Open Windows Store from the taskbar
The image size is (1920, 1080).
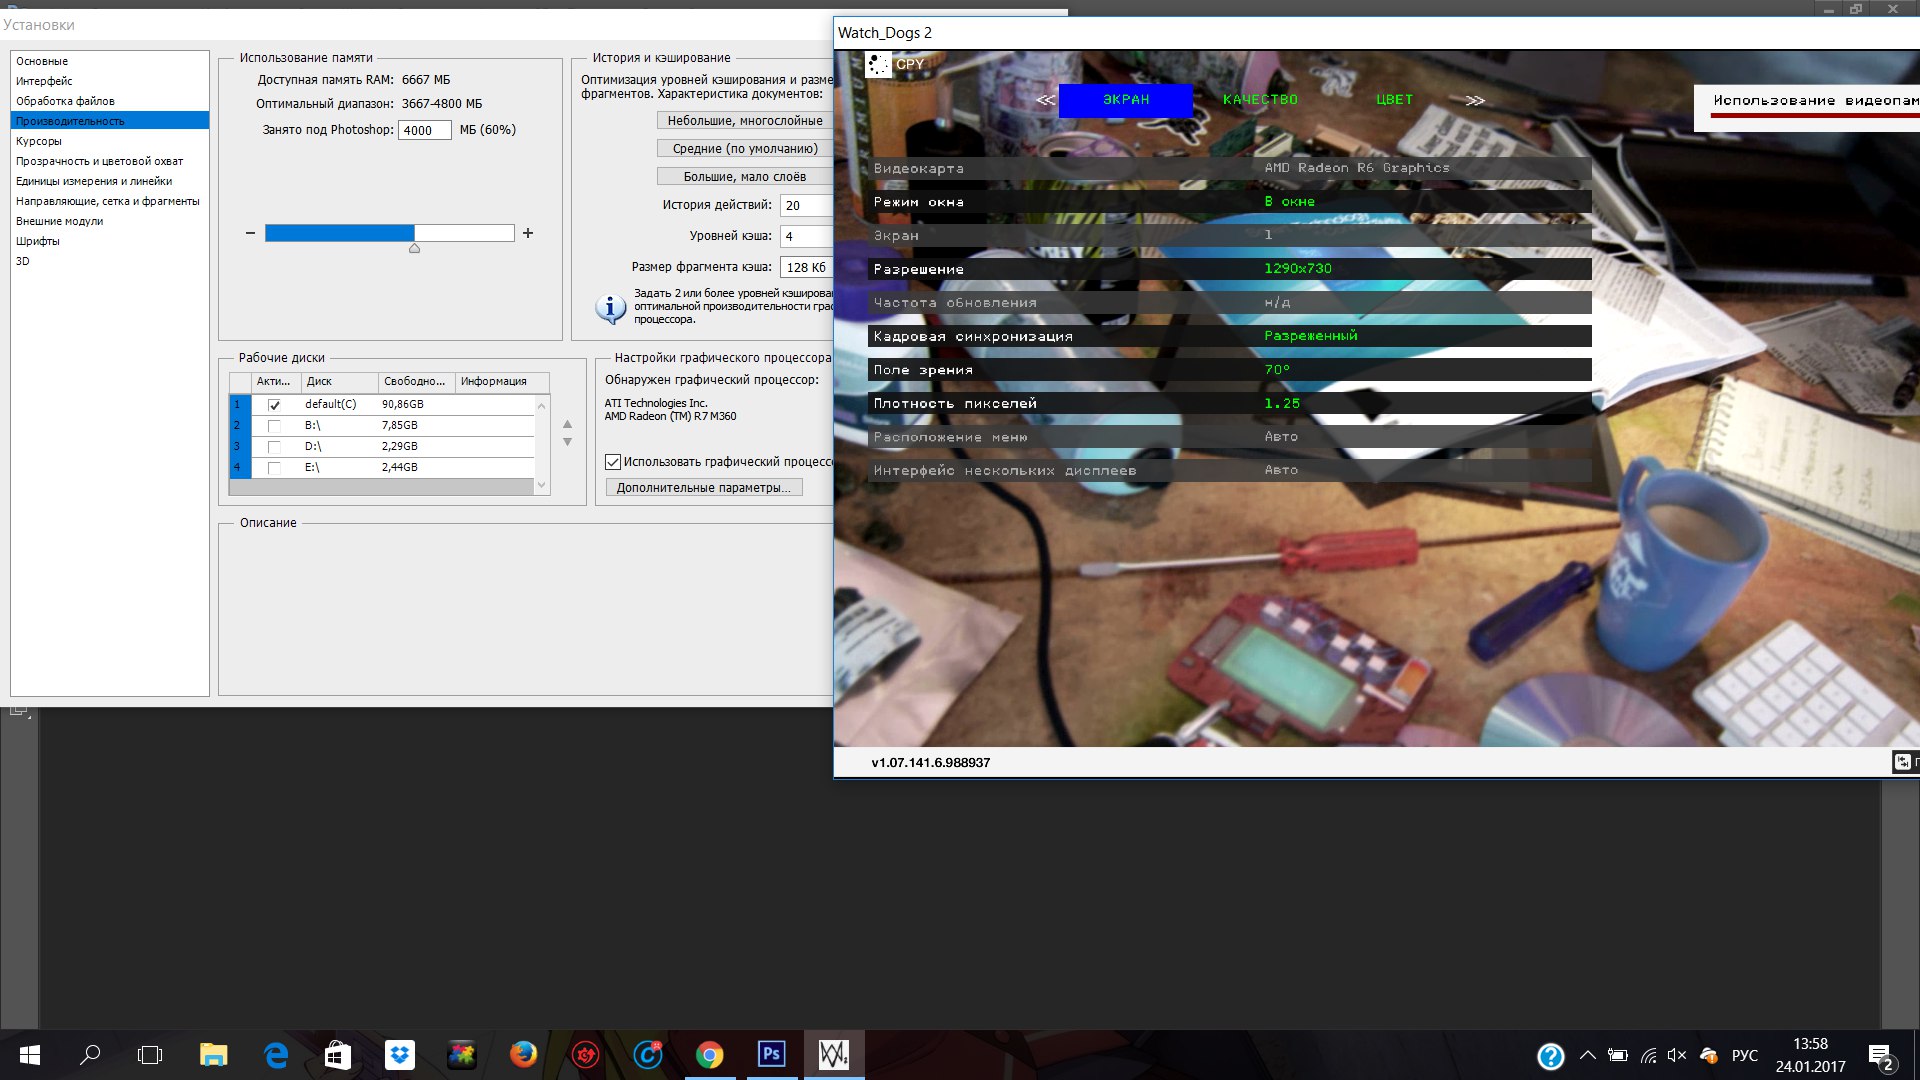(x=338, y=1055)
